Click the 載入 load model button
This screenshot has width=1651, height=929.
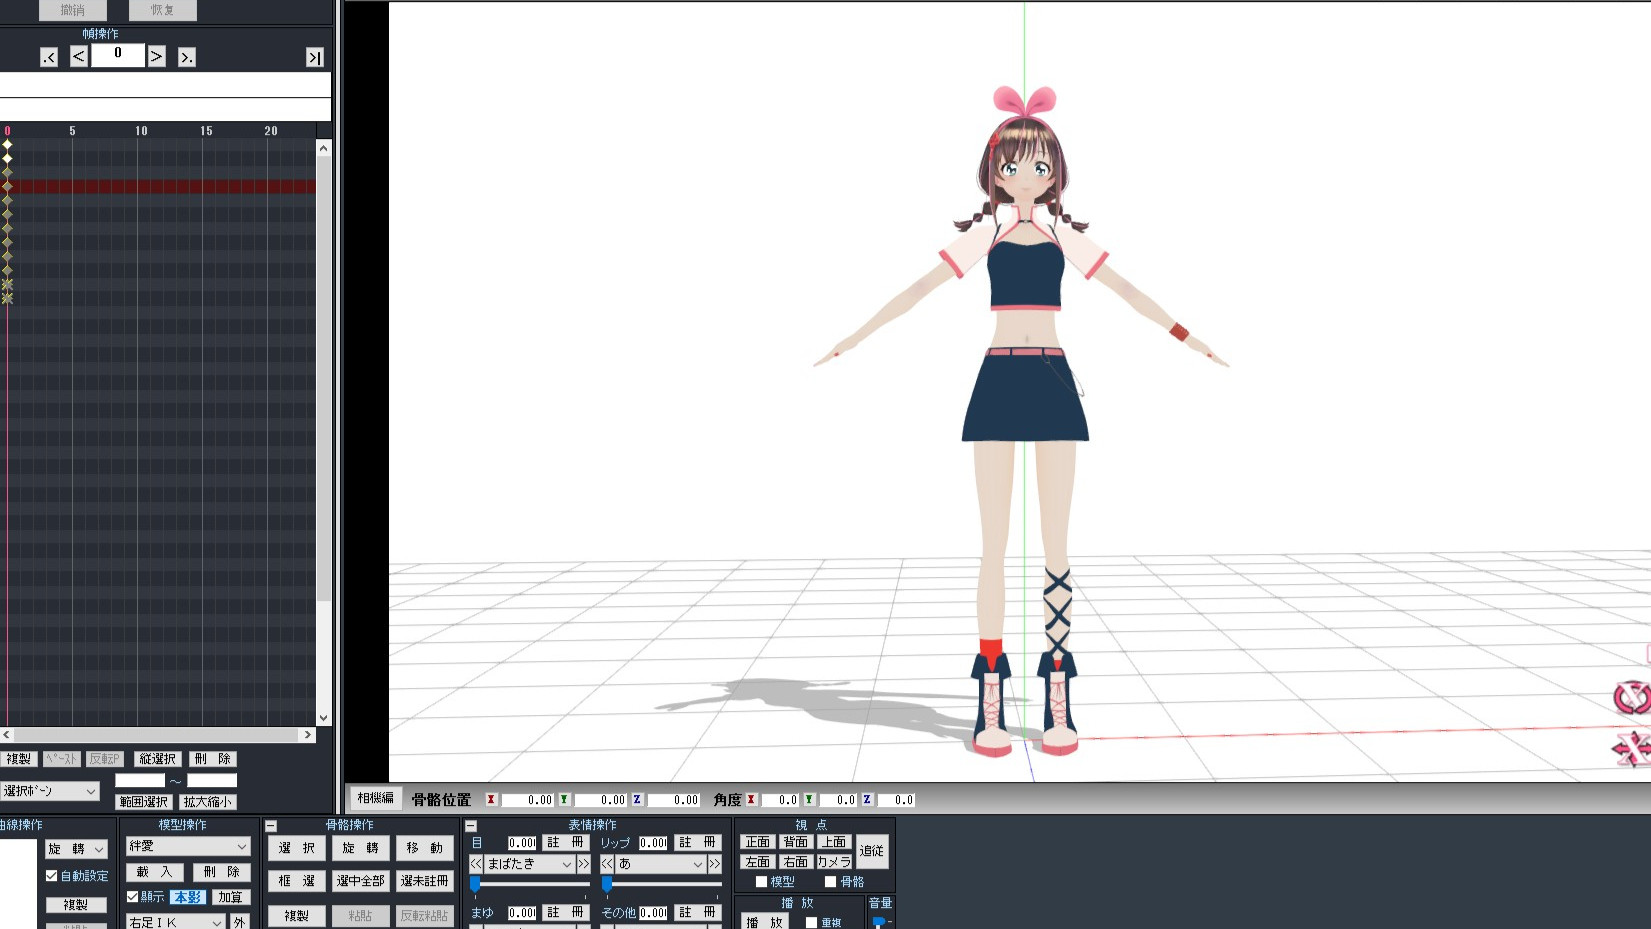pyautogui.click(x=155, y=872)
